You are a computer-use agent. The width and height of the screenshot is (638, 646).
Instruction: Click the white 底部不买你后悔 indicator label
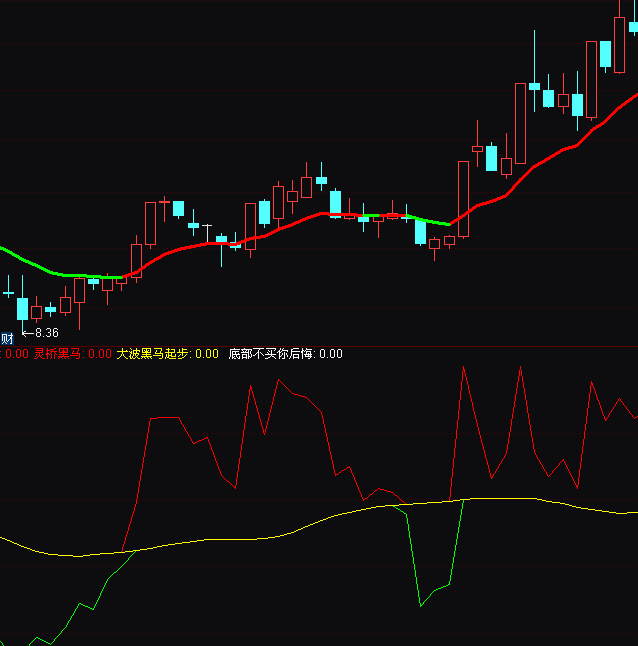(x=271, y=354)
